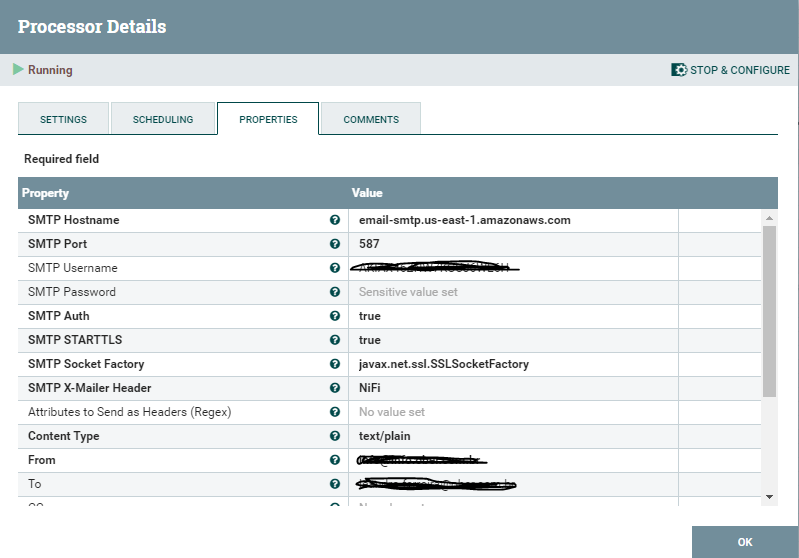Click help icon for SMTP Auth
Screen dimensions: 799x558
[x=335, y=315]
